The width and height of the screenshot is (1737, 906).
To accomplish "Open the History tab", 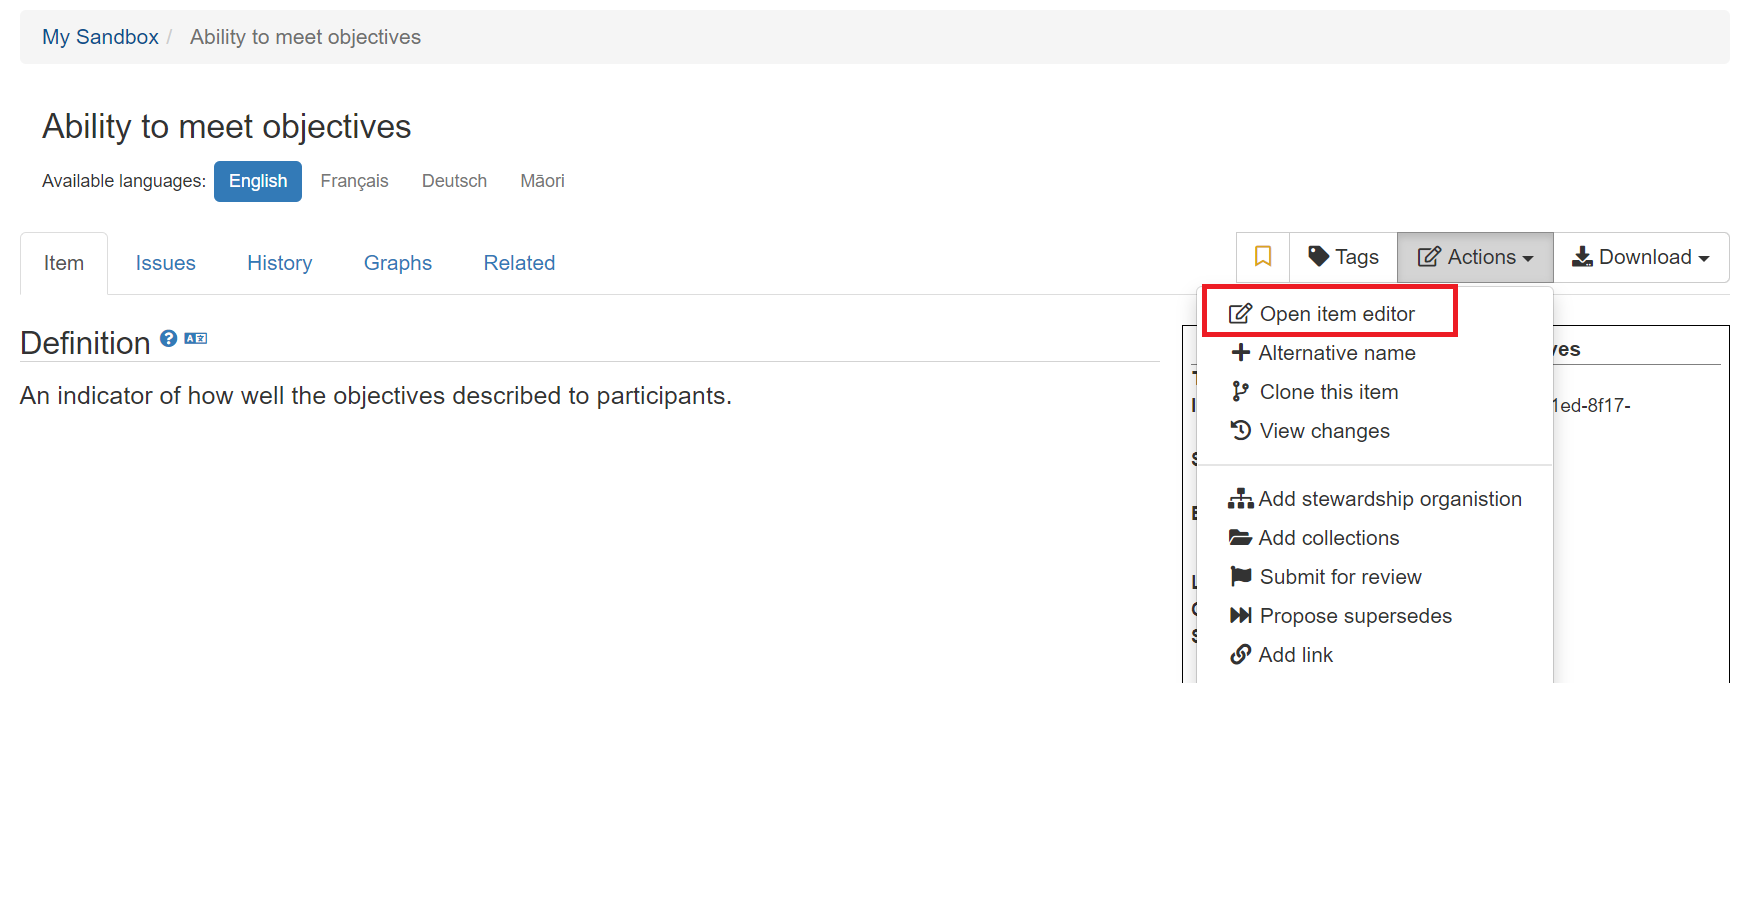I will pos(280,263).
